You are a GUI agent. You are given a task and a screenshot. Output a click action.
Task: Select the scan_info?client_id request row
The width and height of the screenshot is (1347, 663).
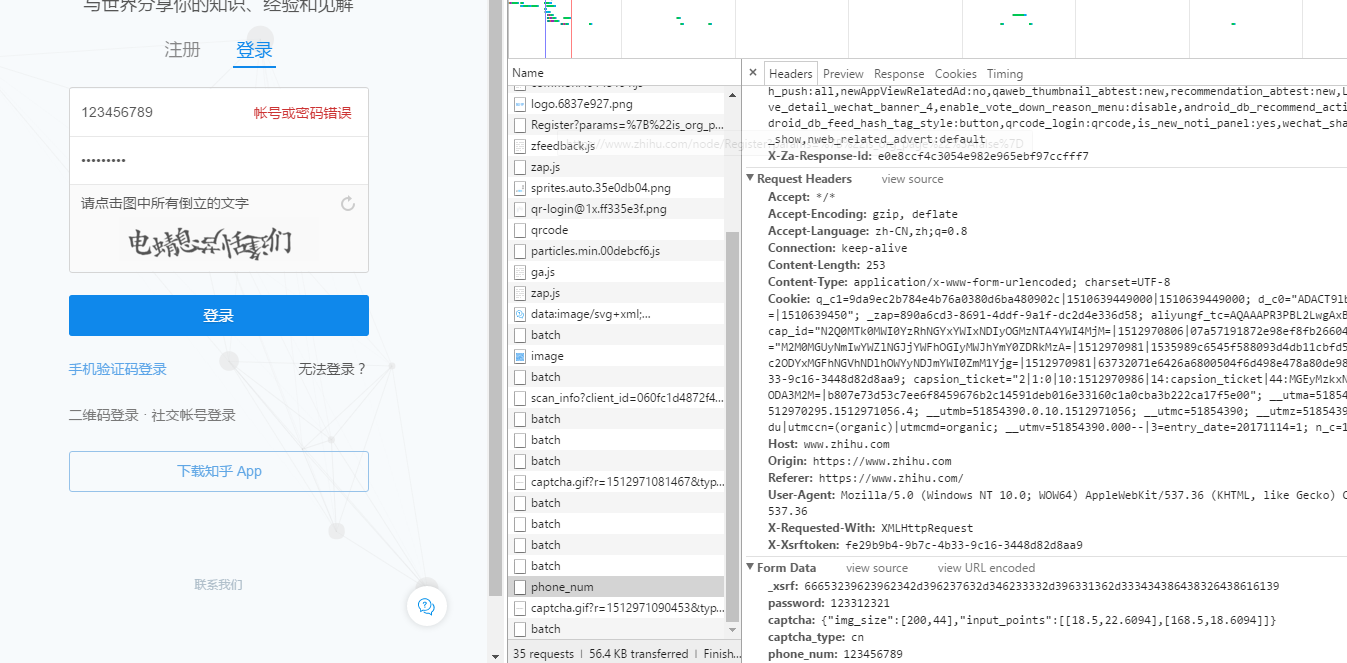(617, 398)
